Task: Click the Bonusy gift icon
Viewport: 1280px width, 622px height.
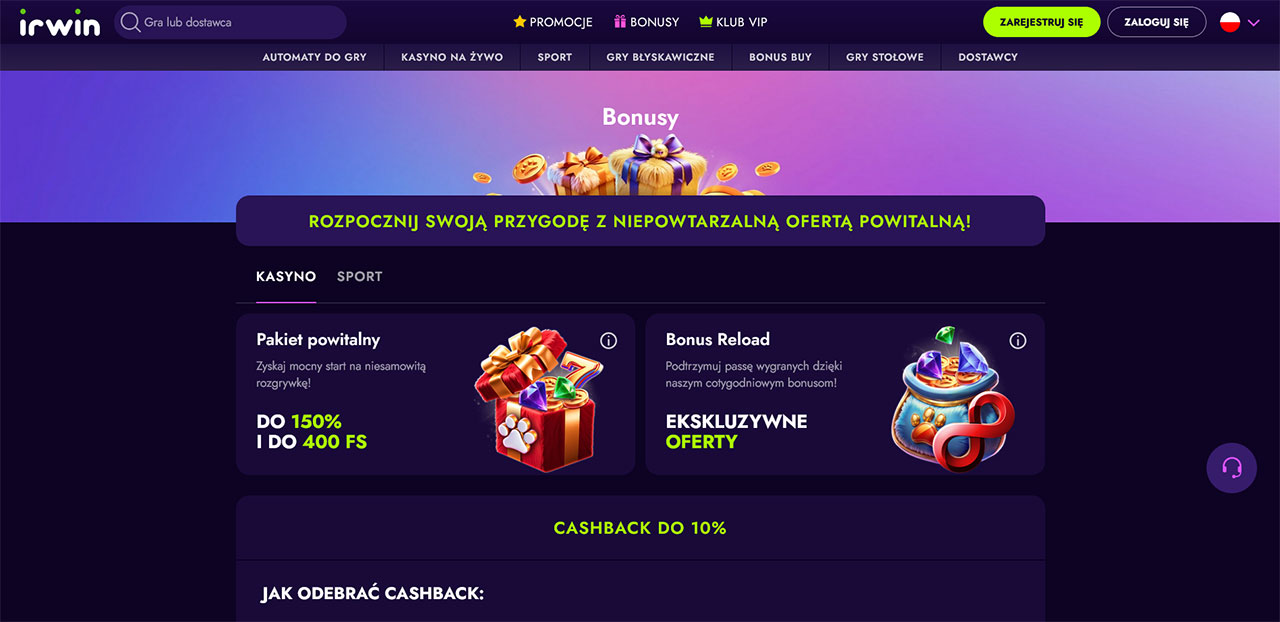Action: (x=620, y=22)
